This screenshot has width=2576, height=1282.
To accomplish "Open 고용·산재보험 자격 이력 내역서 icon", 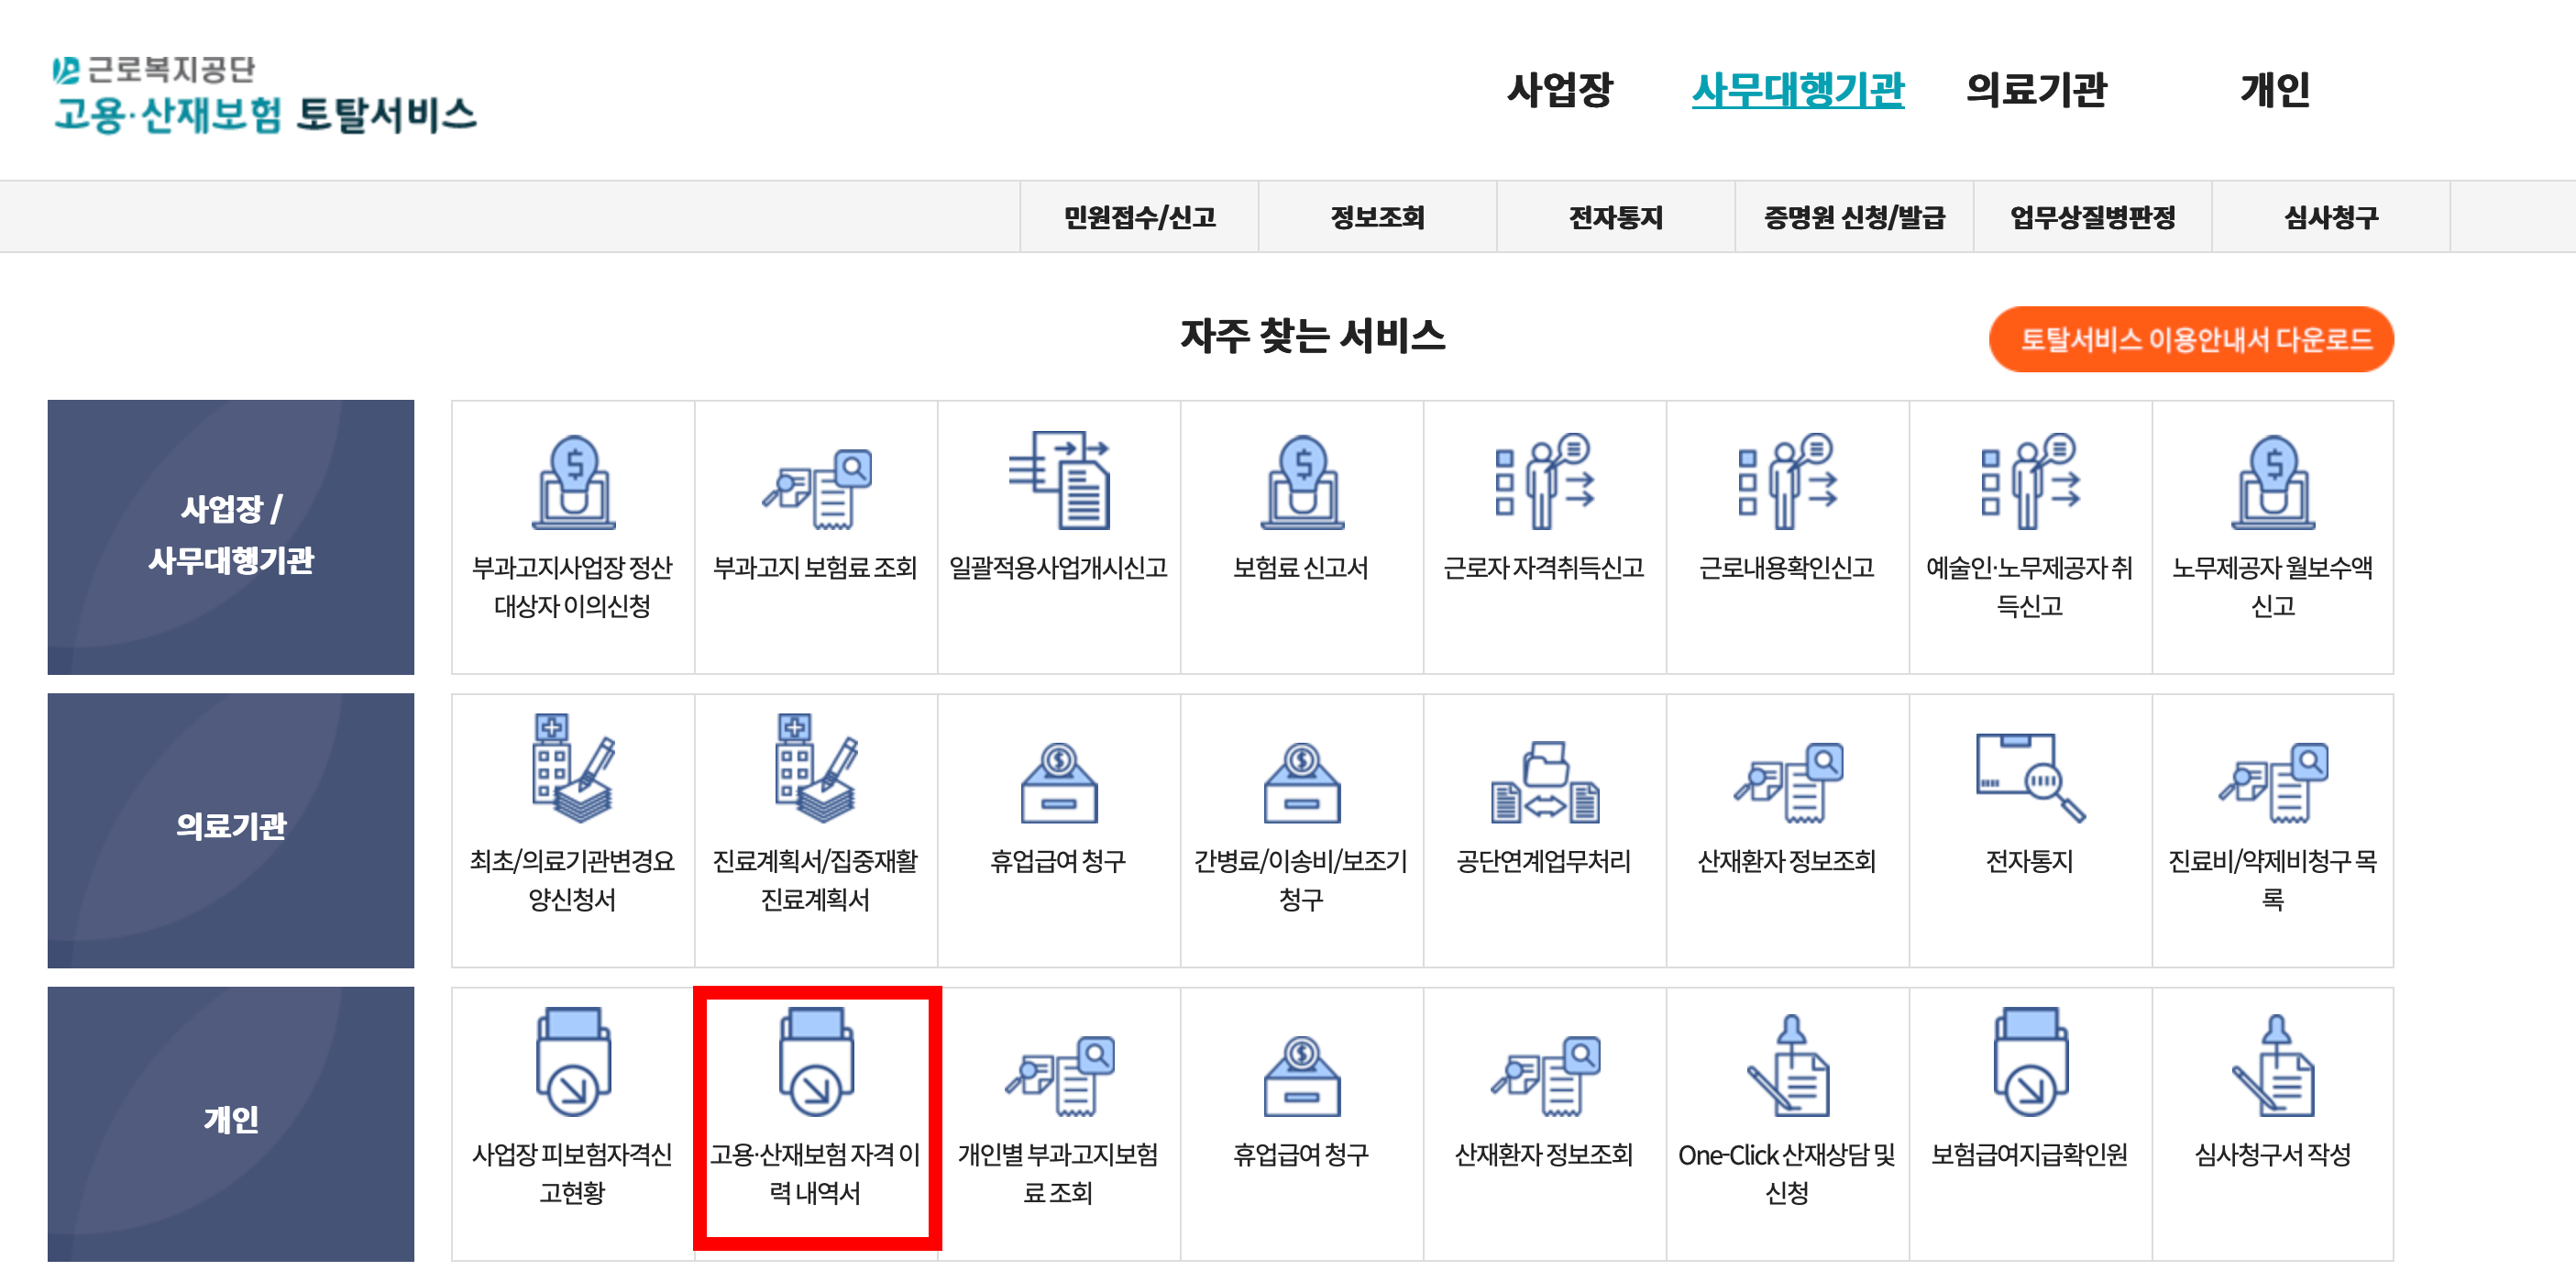I will click(815, 1064).
